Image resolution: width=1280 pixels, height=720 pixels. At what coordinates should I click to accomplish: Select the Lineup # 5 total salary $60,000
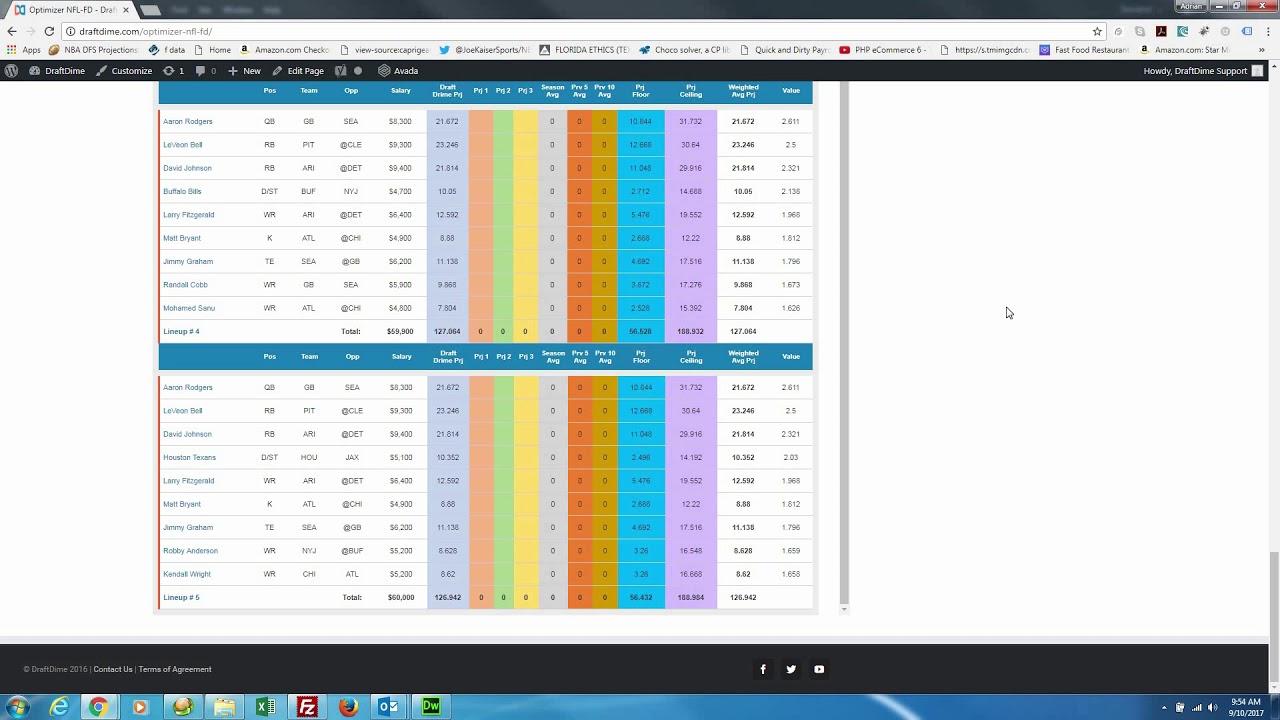401,597
